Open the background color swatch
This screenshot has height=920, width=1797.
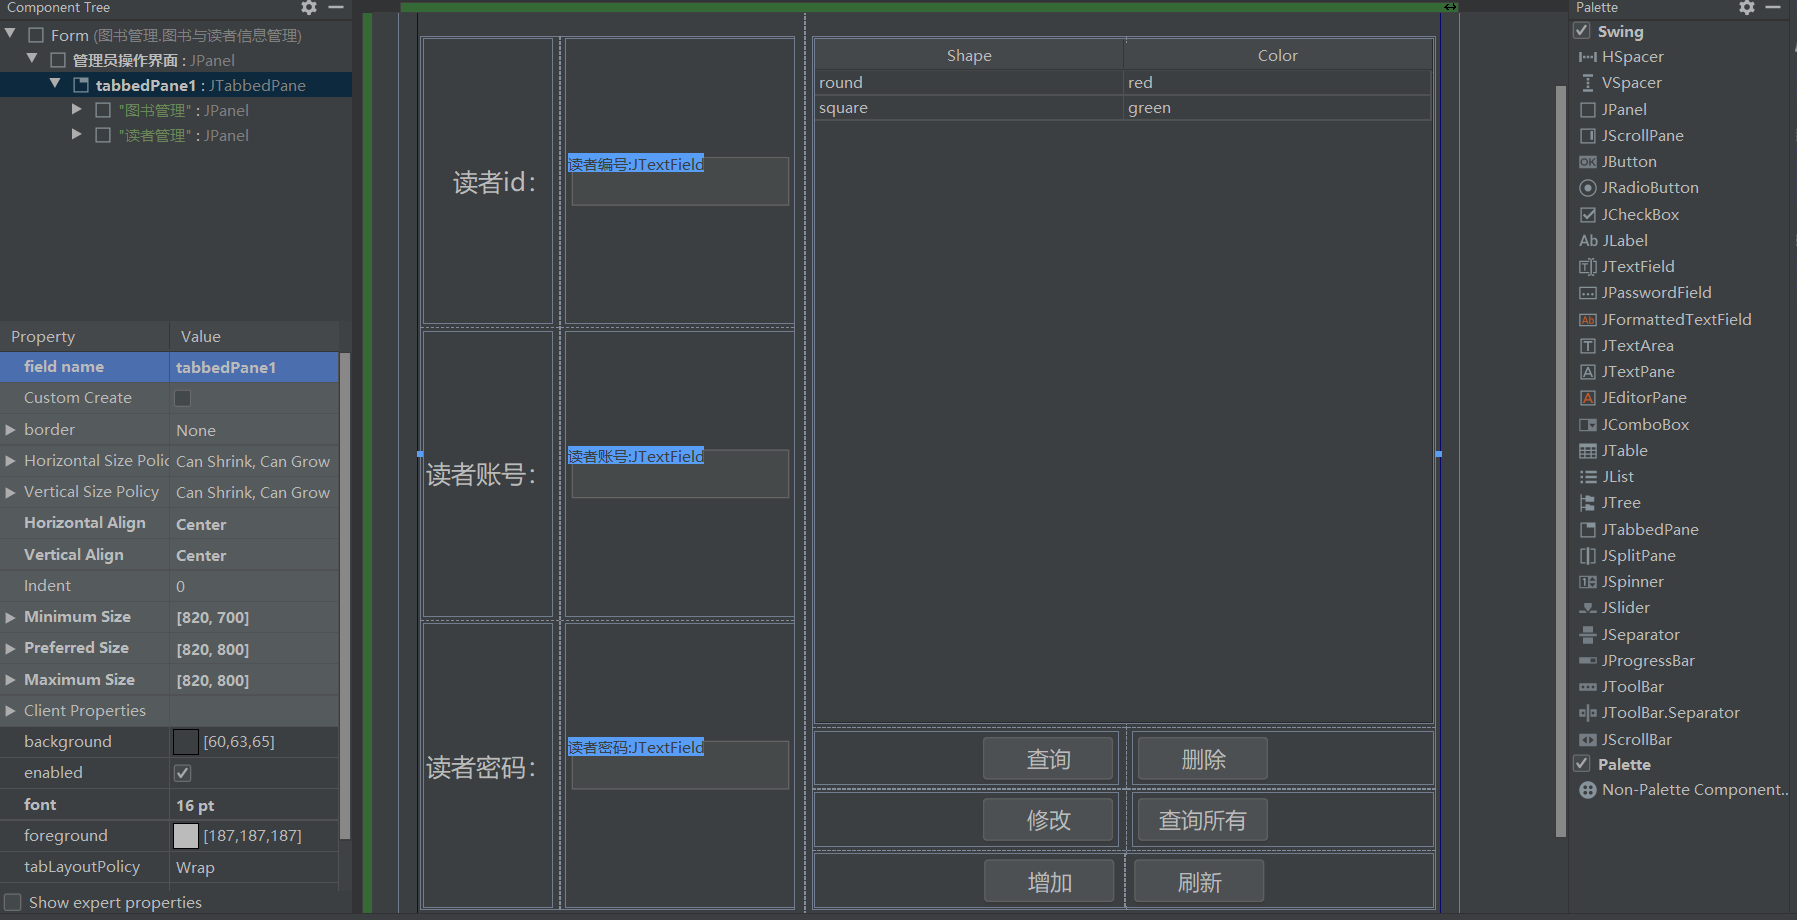pos(185,741)
